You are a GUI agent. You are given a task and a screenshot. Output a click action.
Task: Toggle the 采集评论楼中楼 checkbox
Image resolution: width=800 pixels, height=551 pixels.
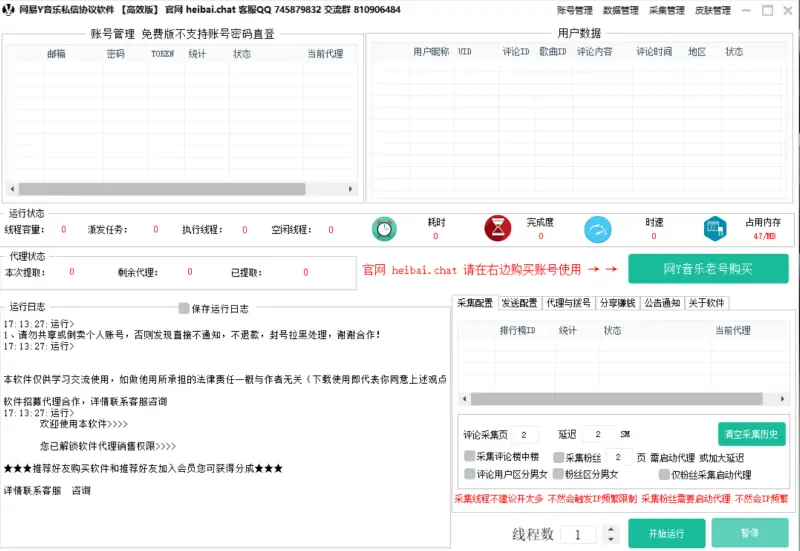pos(470,456)
